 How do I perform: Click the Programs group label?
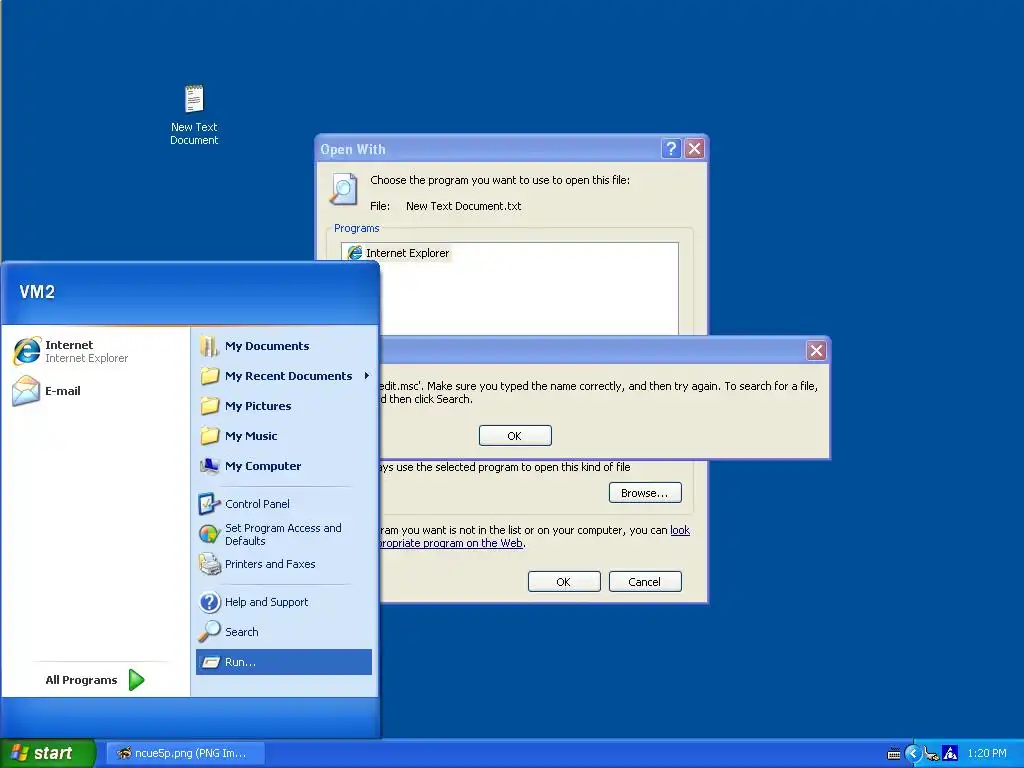point(357,228)
